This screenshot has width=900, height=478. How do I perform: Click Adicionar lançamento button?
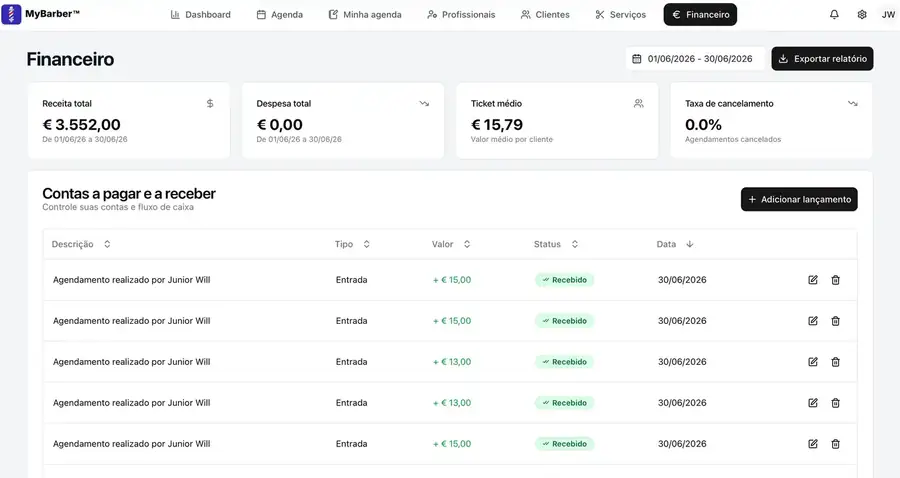point(799,199)
